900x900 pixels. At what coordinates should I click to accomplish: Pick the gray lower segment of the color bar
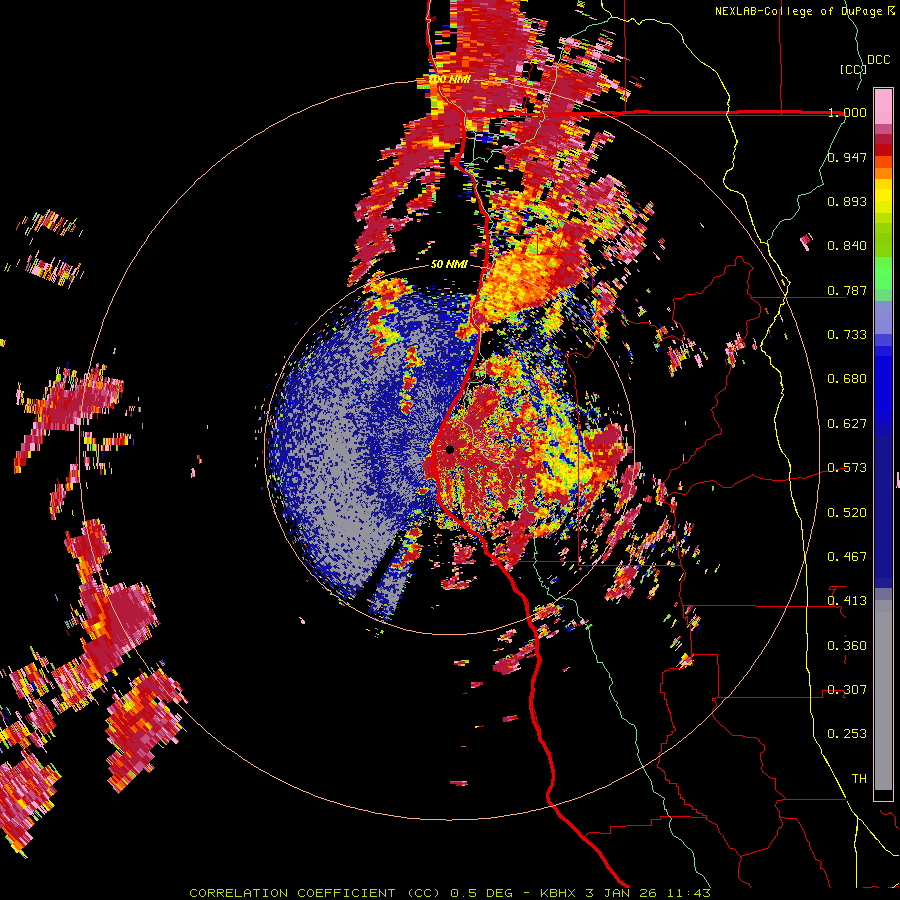point(883,695)
